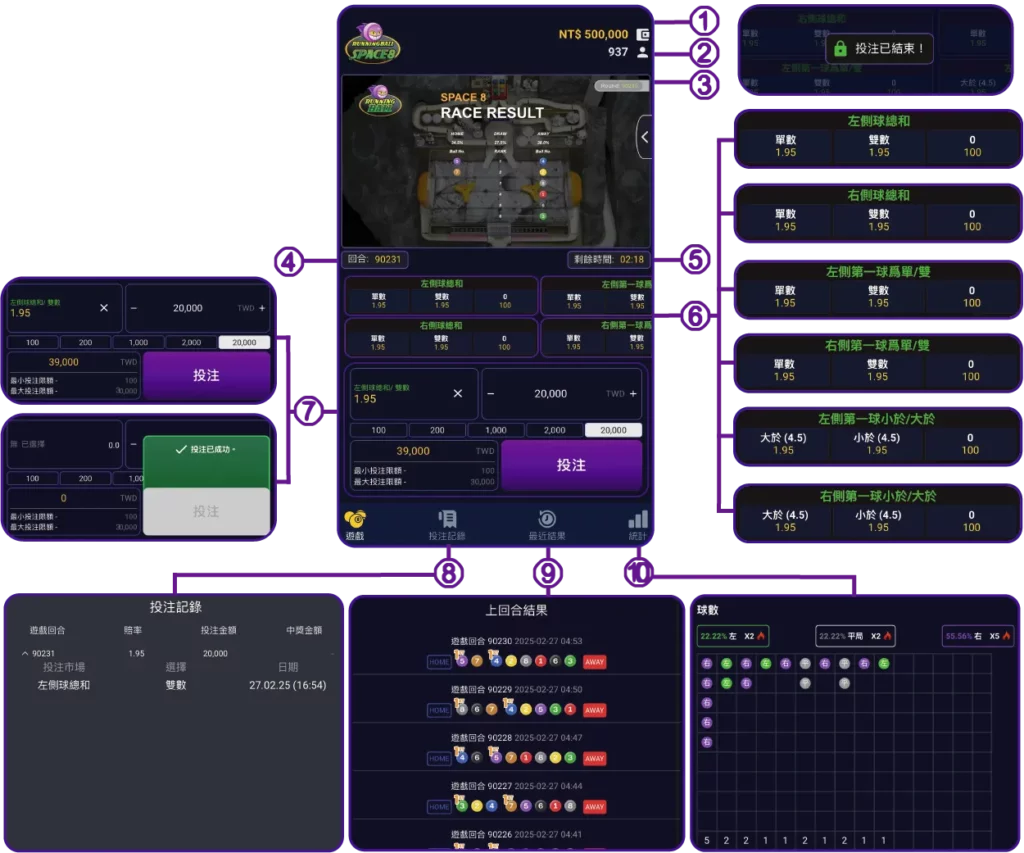The width and height of the screenshot is (1024, 853).
Task: Select the 2,000 chip in center bet slip
Action: [x=554, y=430]
